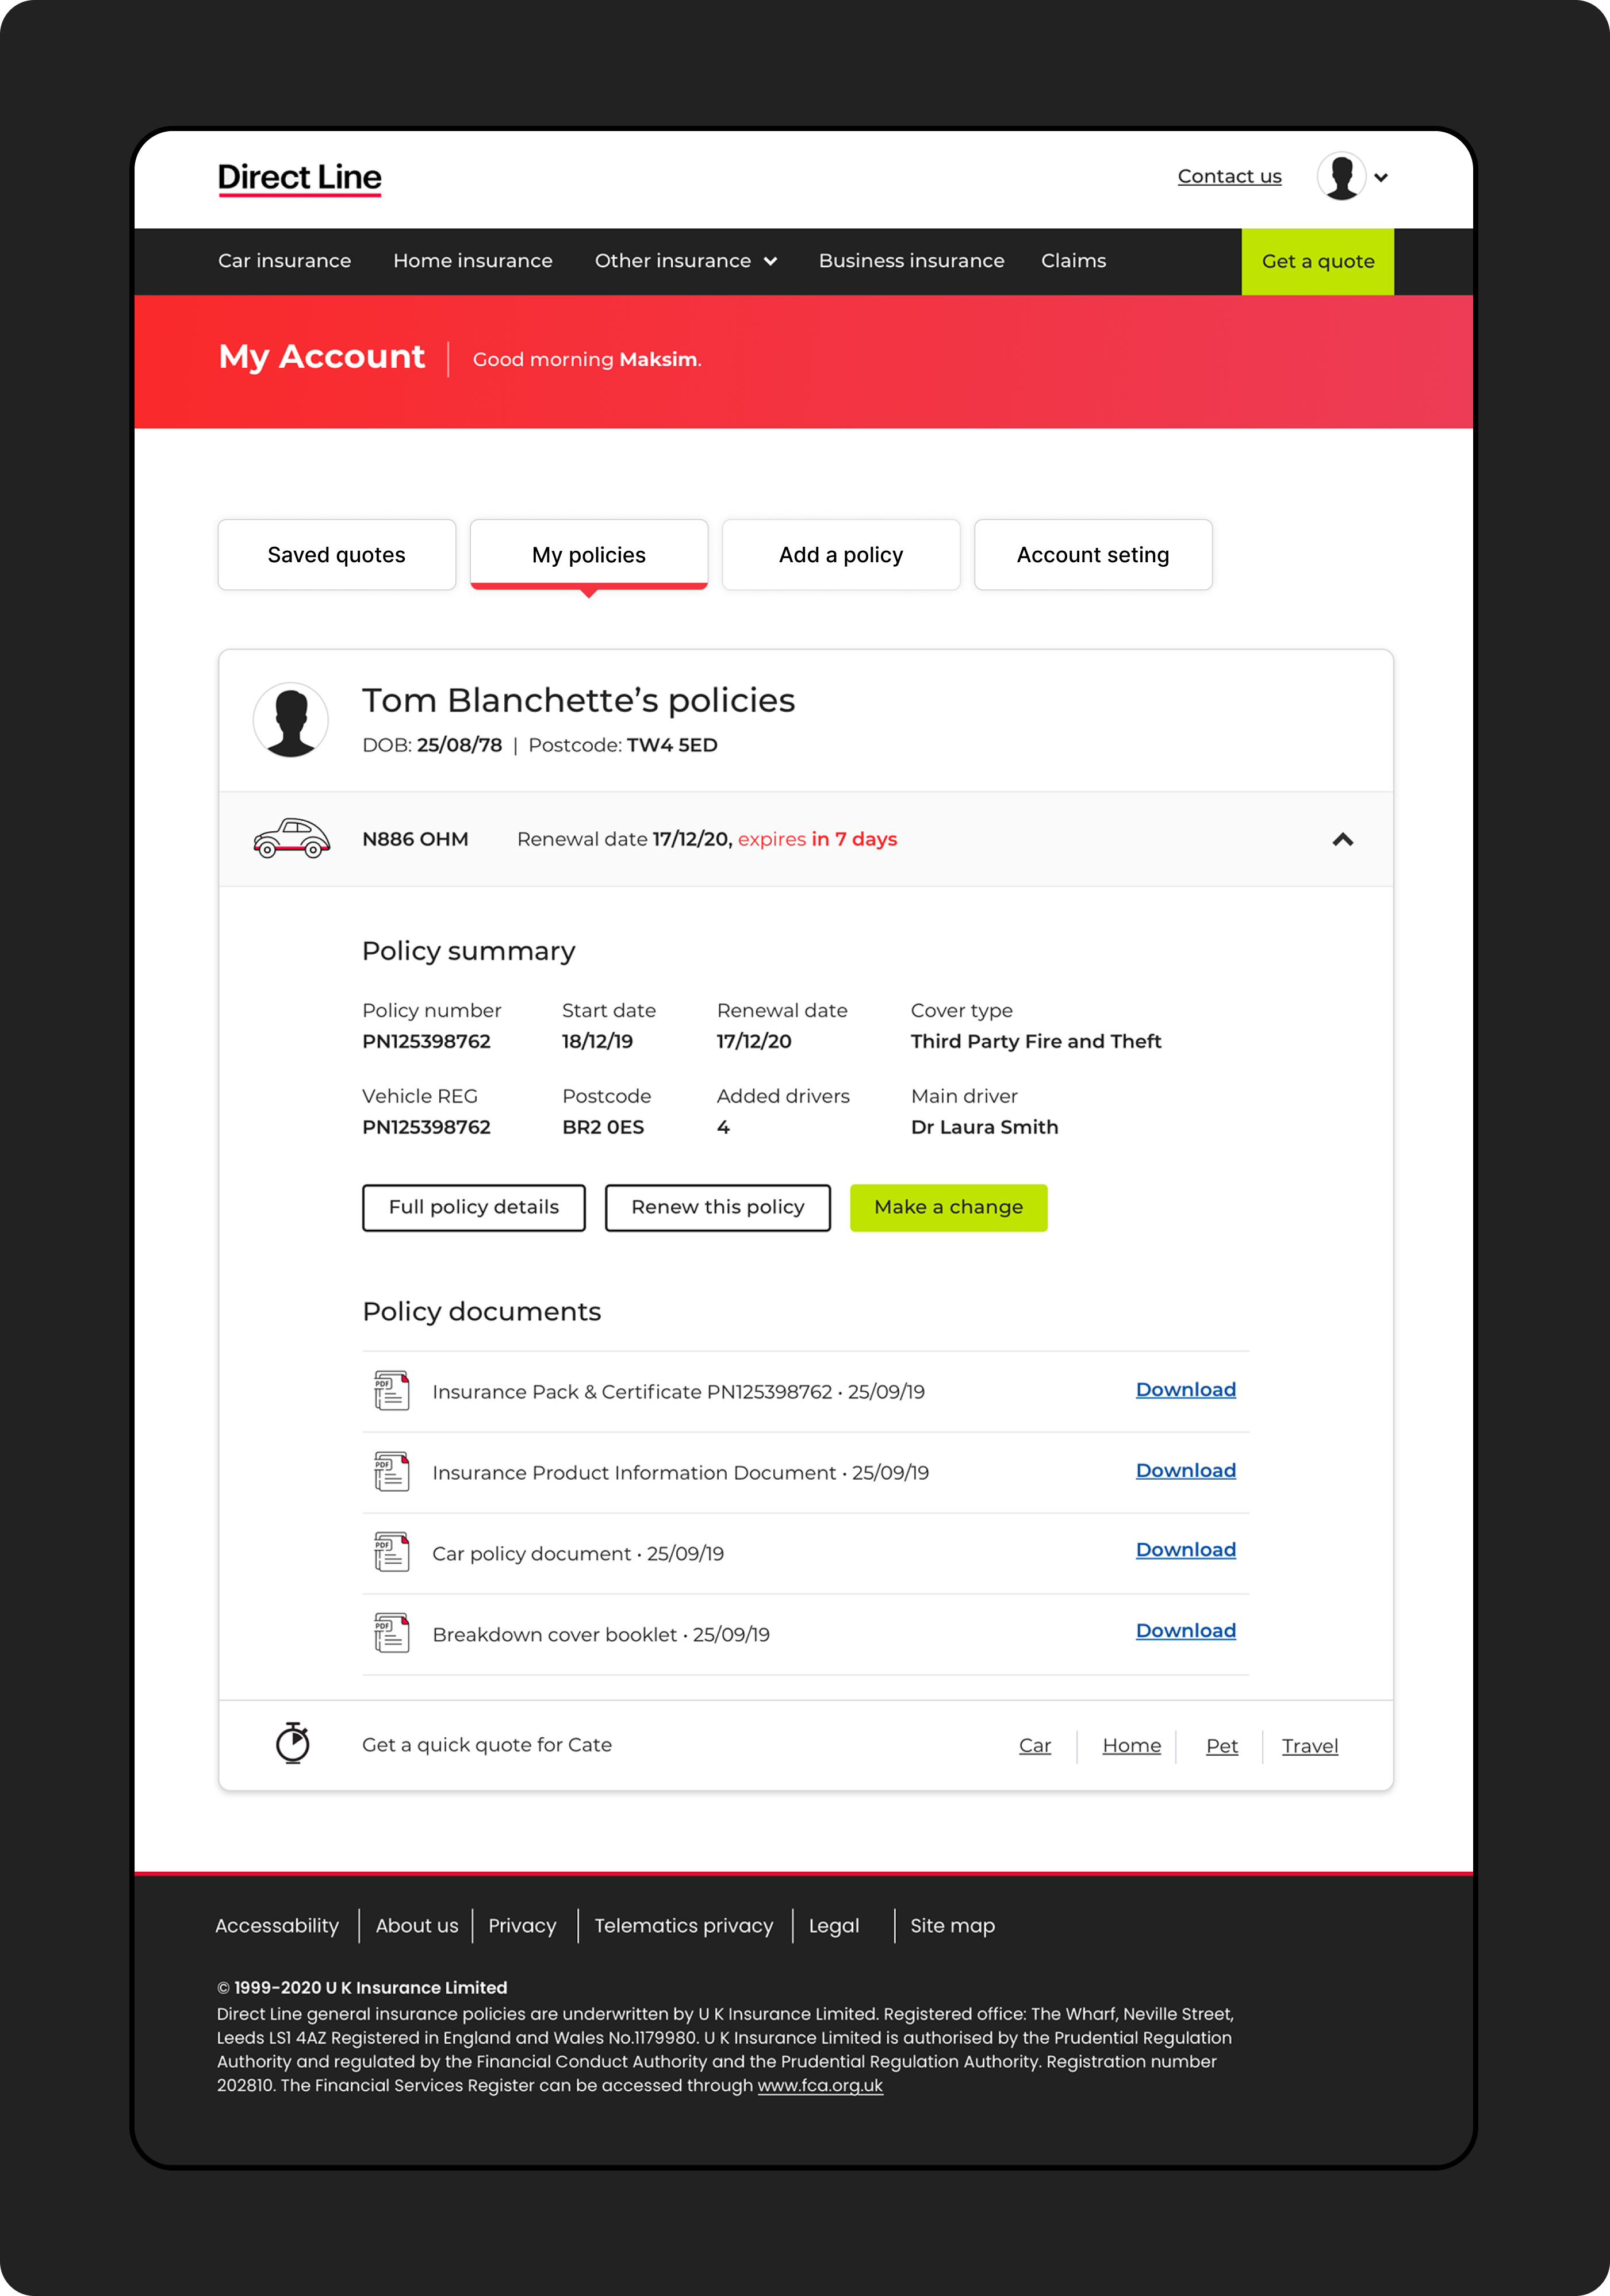Click the main driver Dr Laura Smith
This screenshot has height=2296, width=1610.
click(984, 1127)
